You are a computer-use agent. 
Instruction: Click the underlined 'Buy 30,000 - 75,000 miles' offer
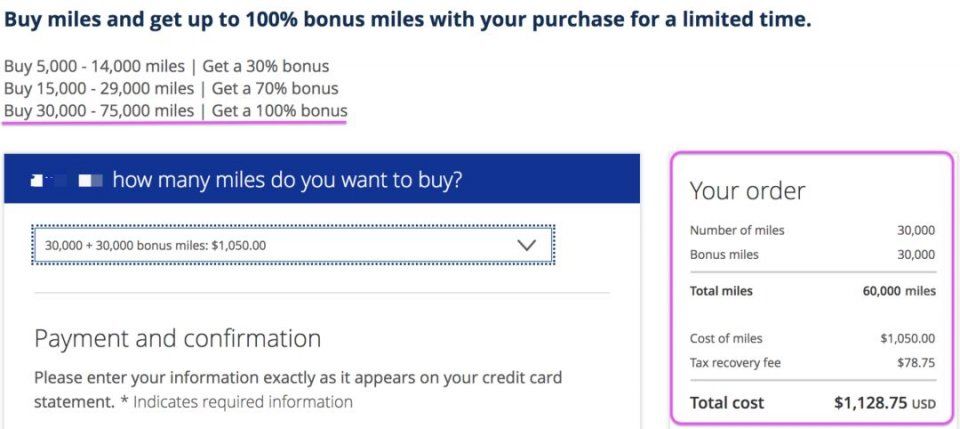175,110
